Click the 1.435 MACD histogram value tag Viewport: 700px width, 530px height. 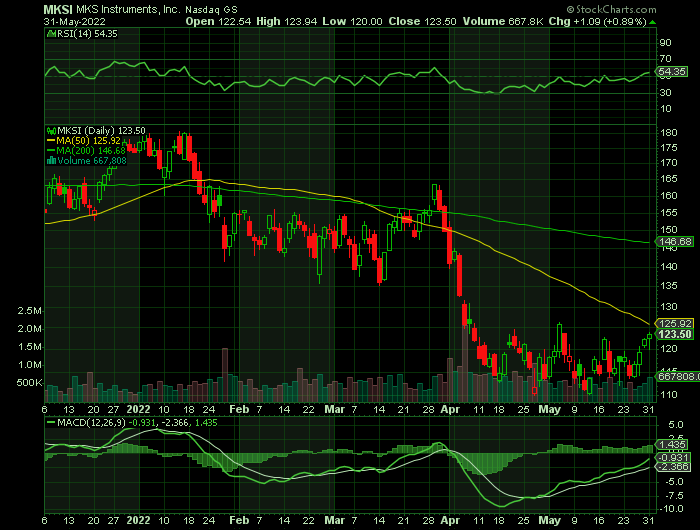(672, 445)
